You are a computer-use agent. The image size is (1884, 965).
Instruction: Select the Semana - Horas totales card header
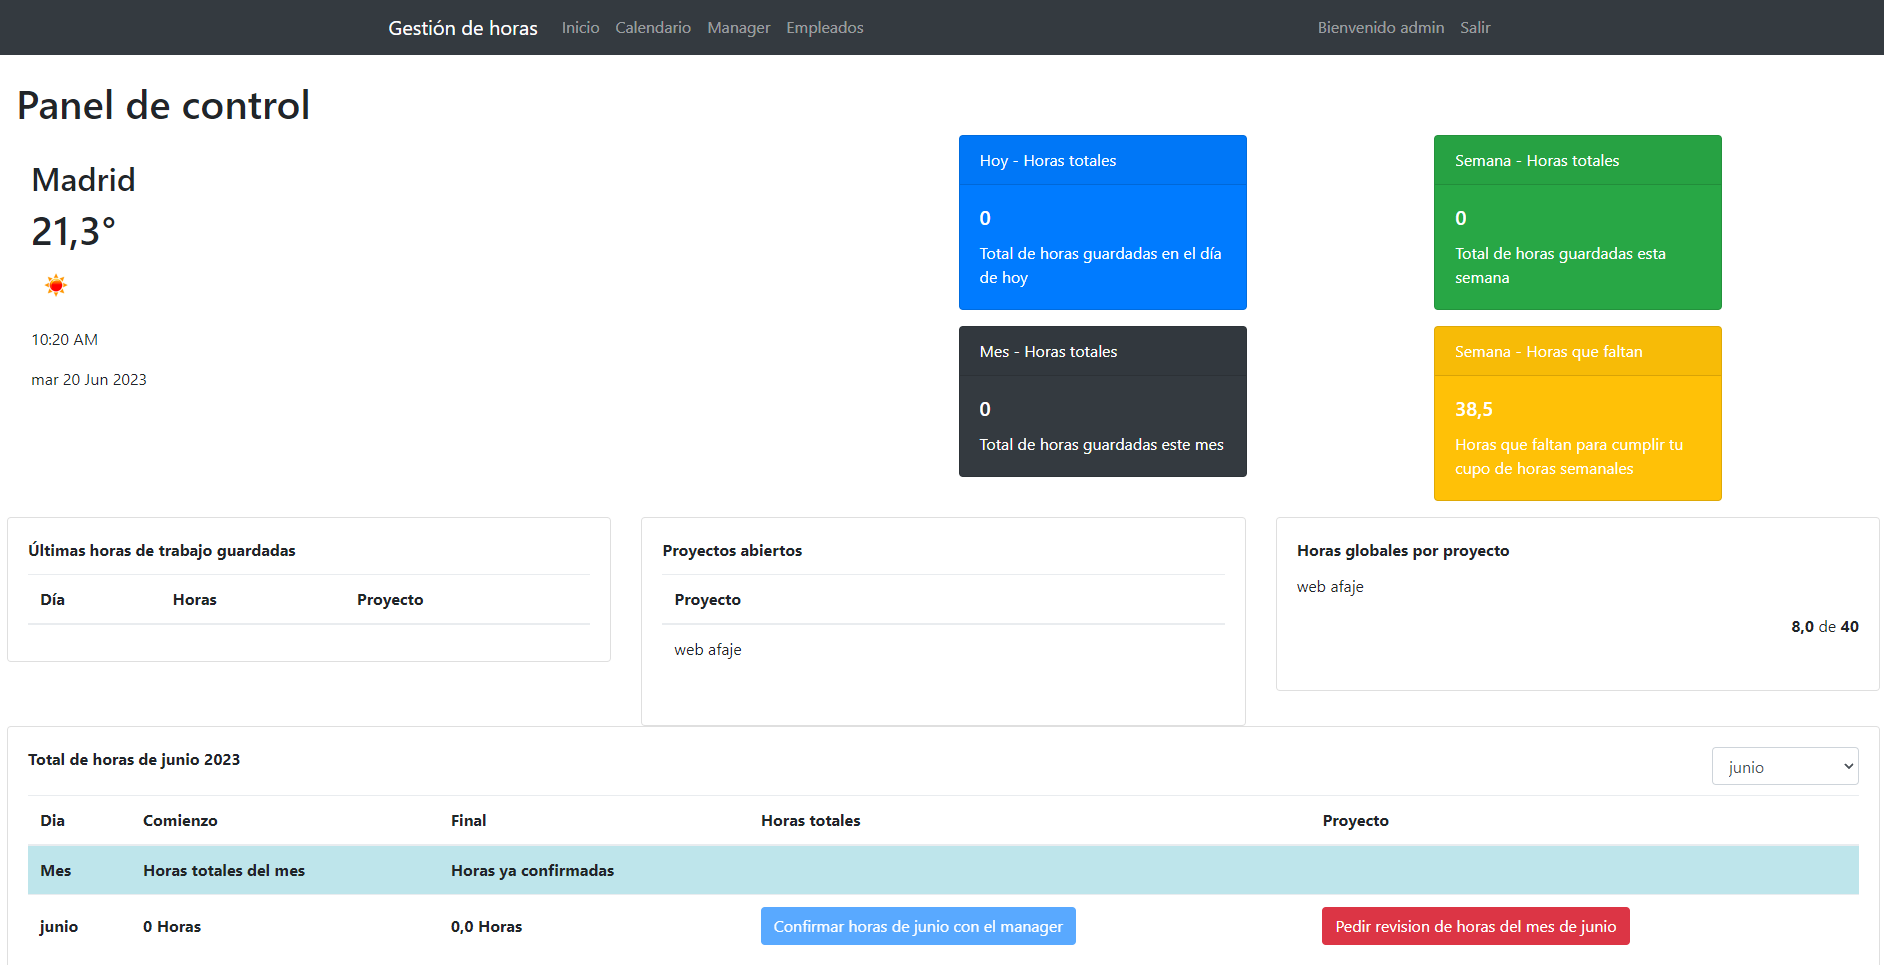(x=1578, y=160)
